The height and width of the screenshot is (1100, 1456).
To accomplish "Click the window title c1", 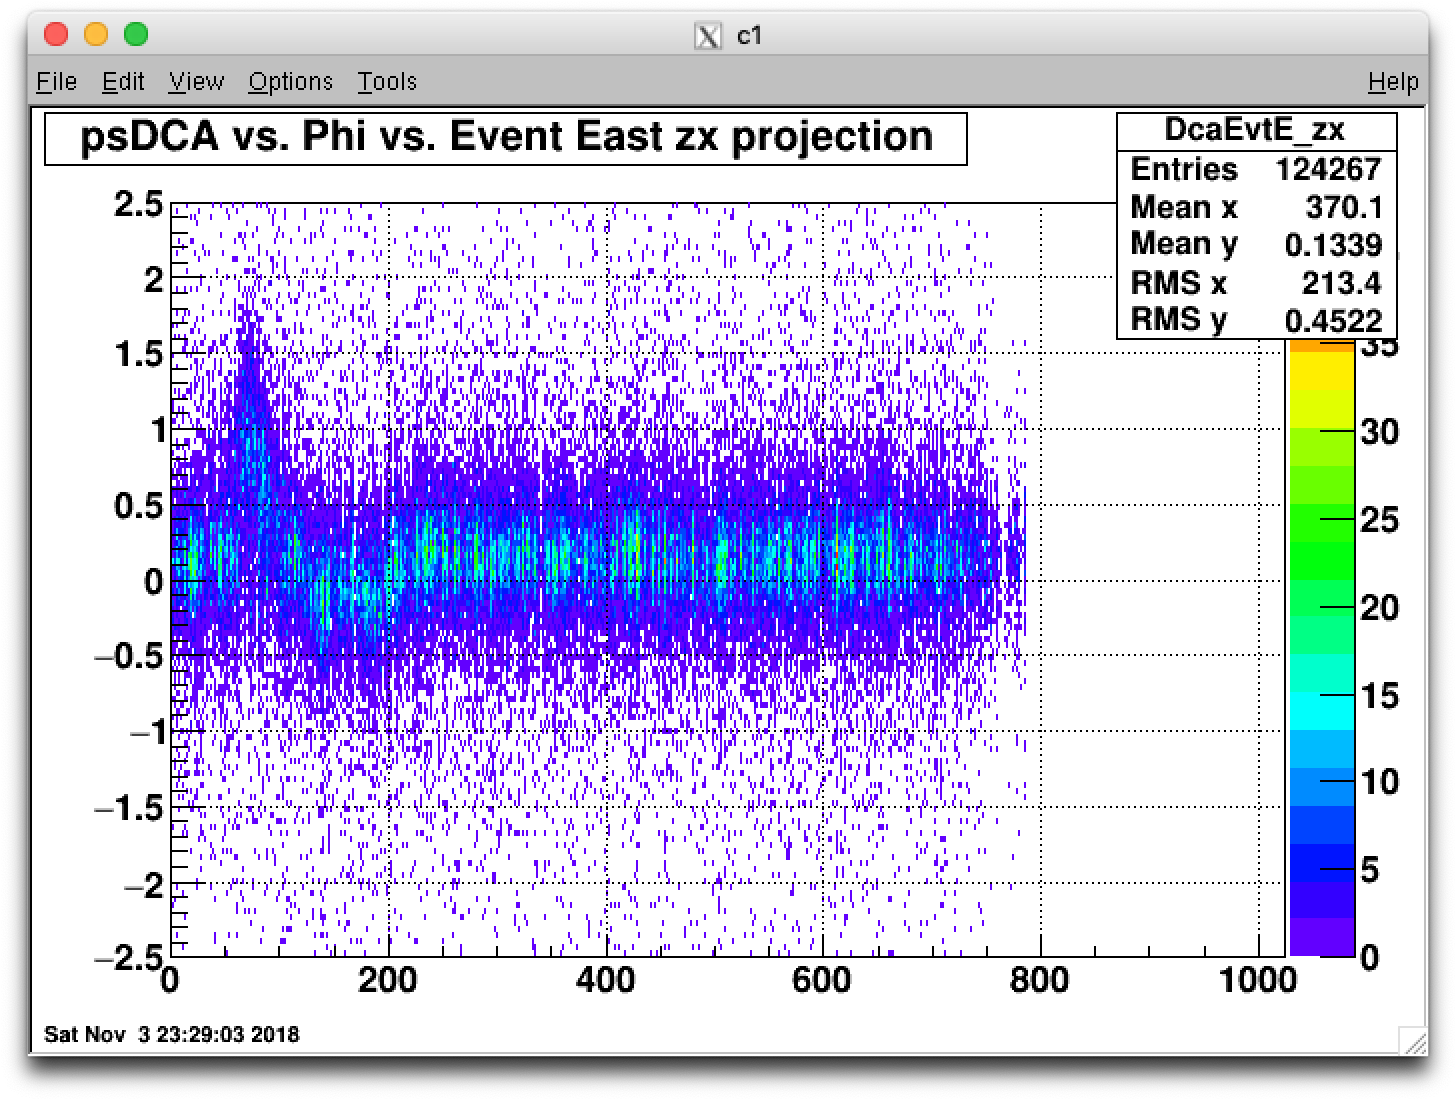I will pyautogui.click(x=750, y=36).
